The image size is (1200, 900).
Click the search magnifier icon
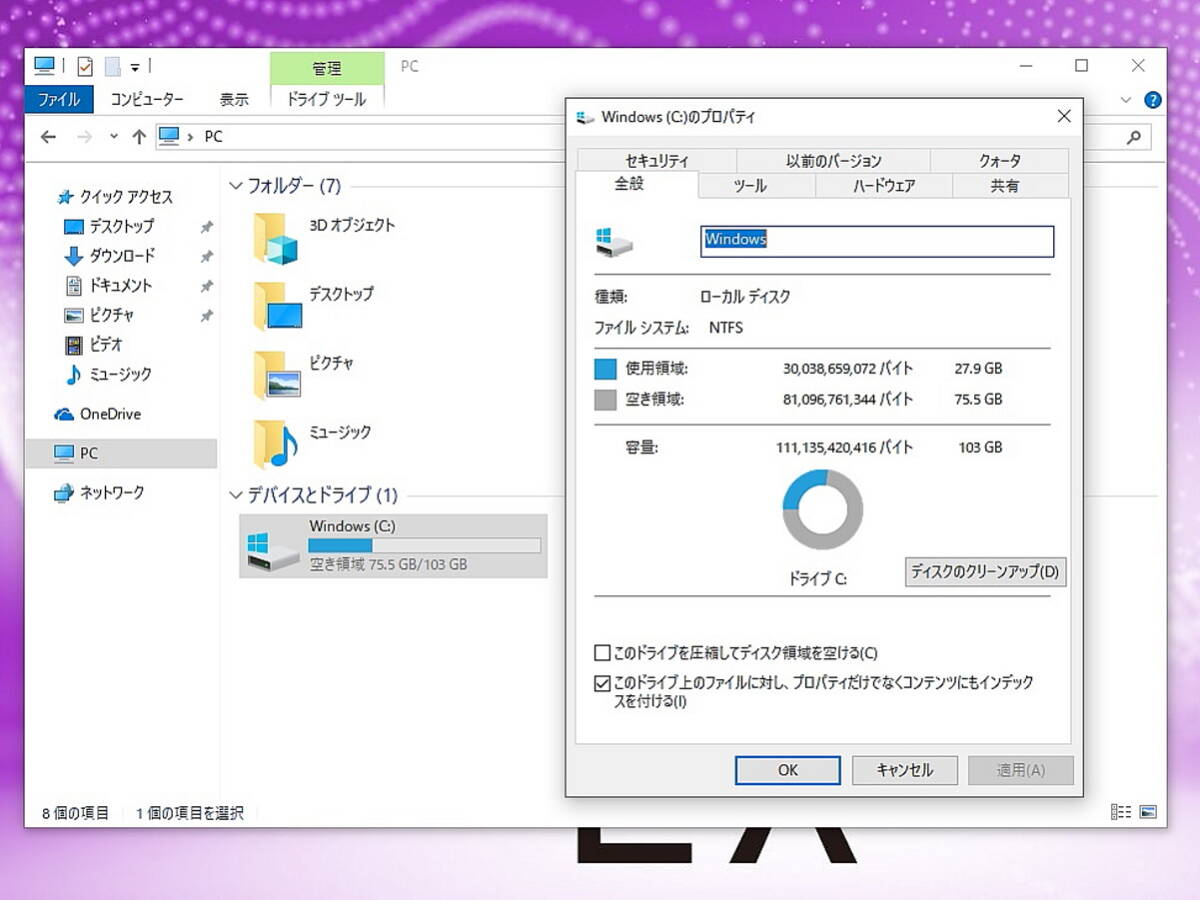1133,137
